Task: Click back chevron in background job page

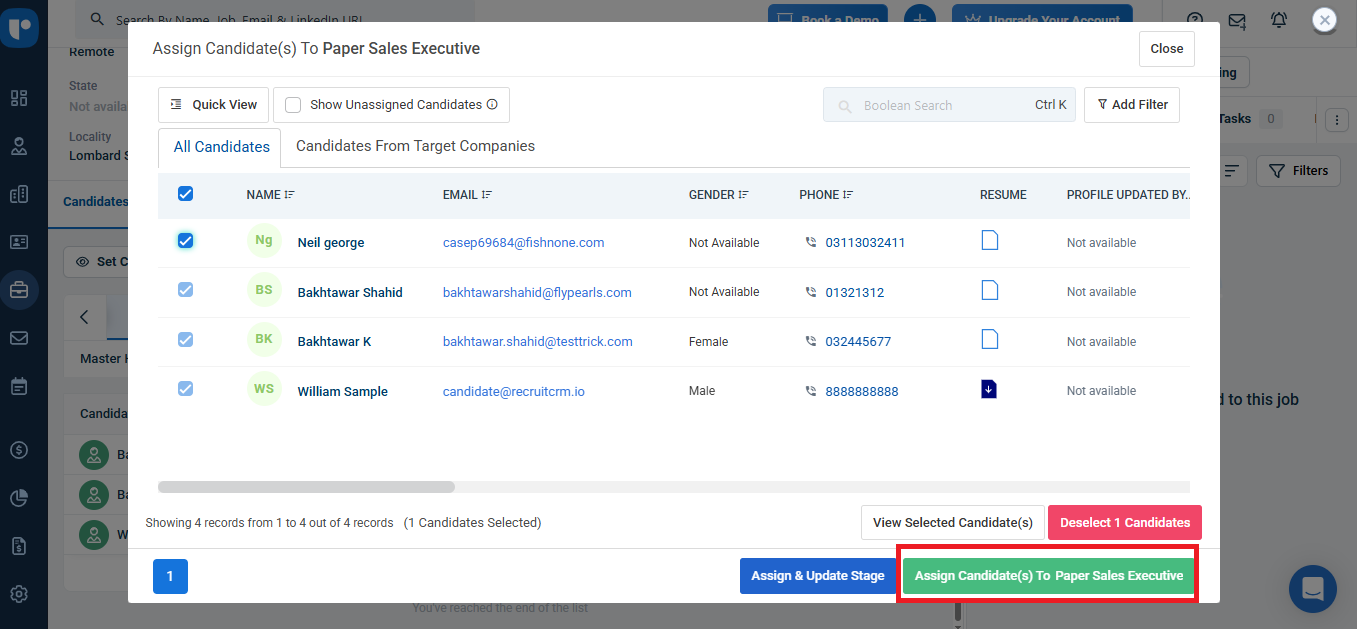Action: [x=84, y=317]
